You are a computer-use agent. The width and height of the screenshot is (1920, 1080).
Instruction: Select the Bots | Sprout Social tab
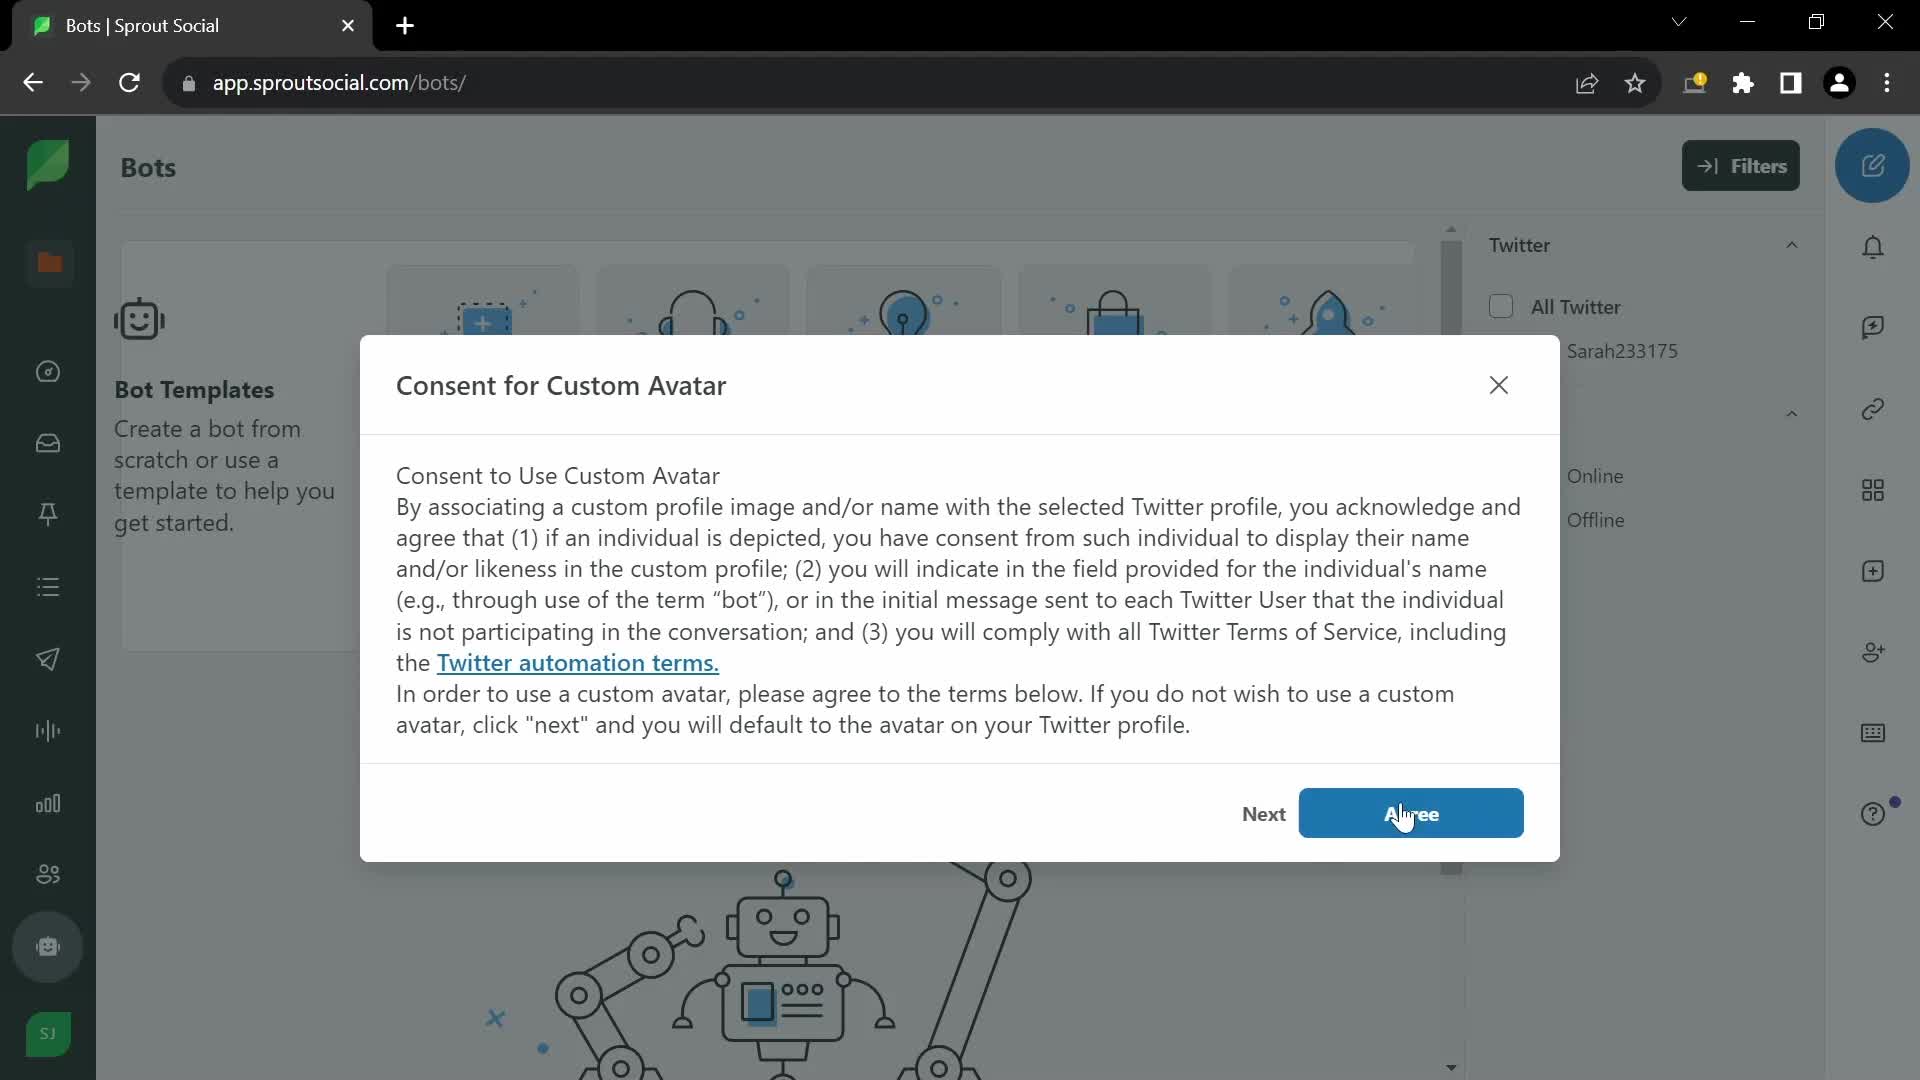pyautogui.click(x=192, y=26)
